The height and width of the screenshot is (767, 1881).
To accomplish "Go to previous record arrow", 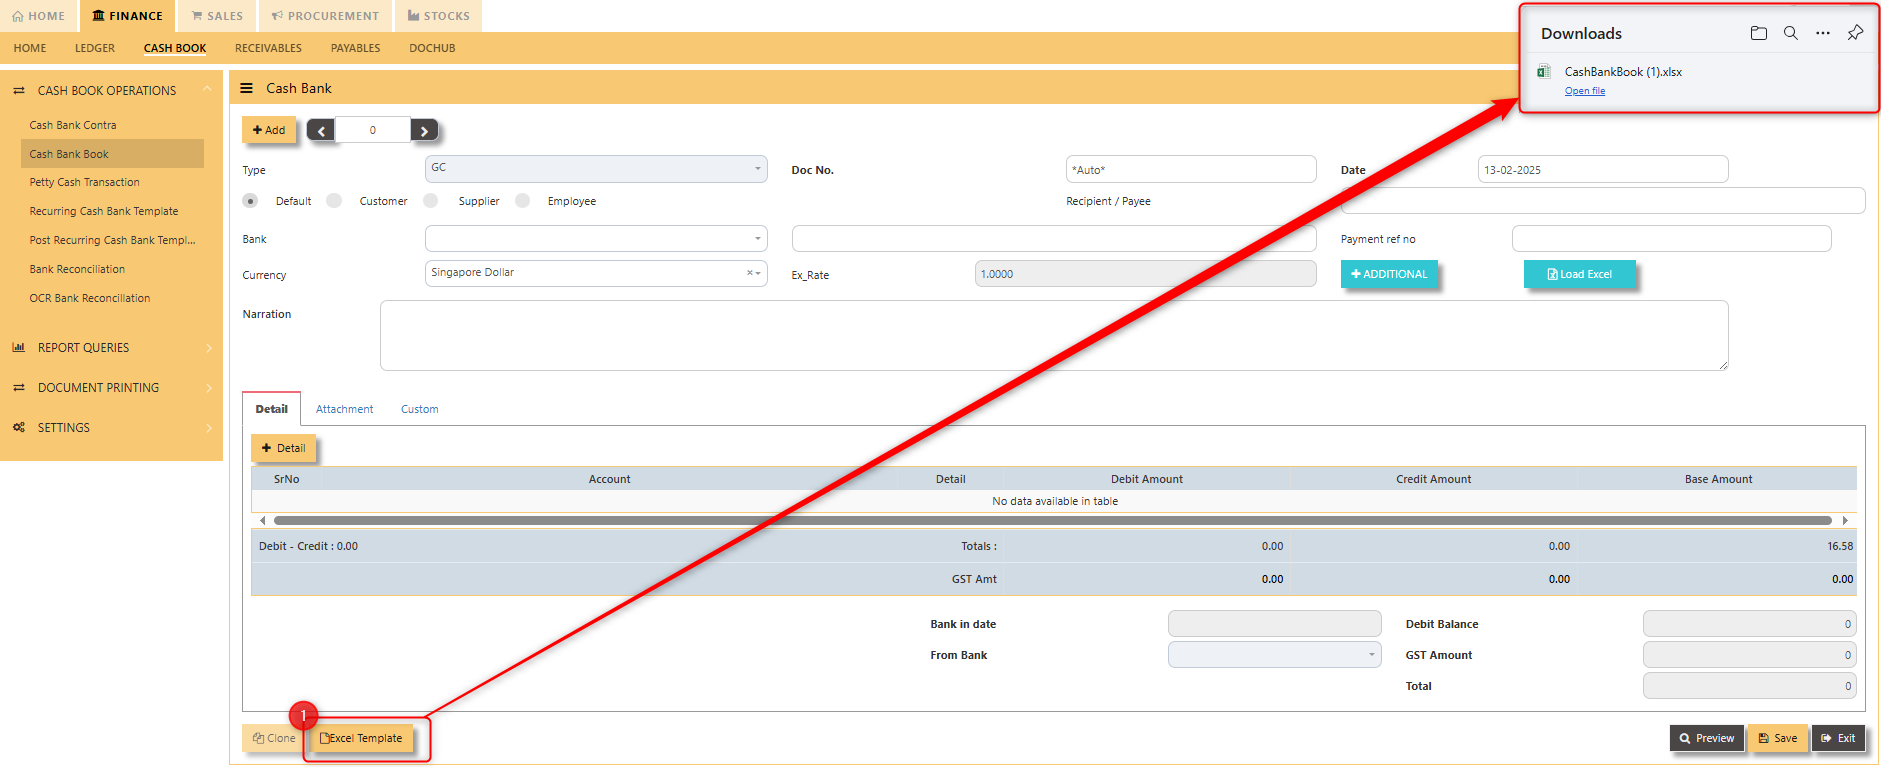I will tap(321, 130).
